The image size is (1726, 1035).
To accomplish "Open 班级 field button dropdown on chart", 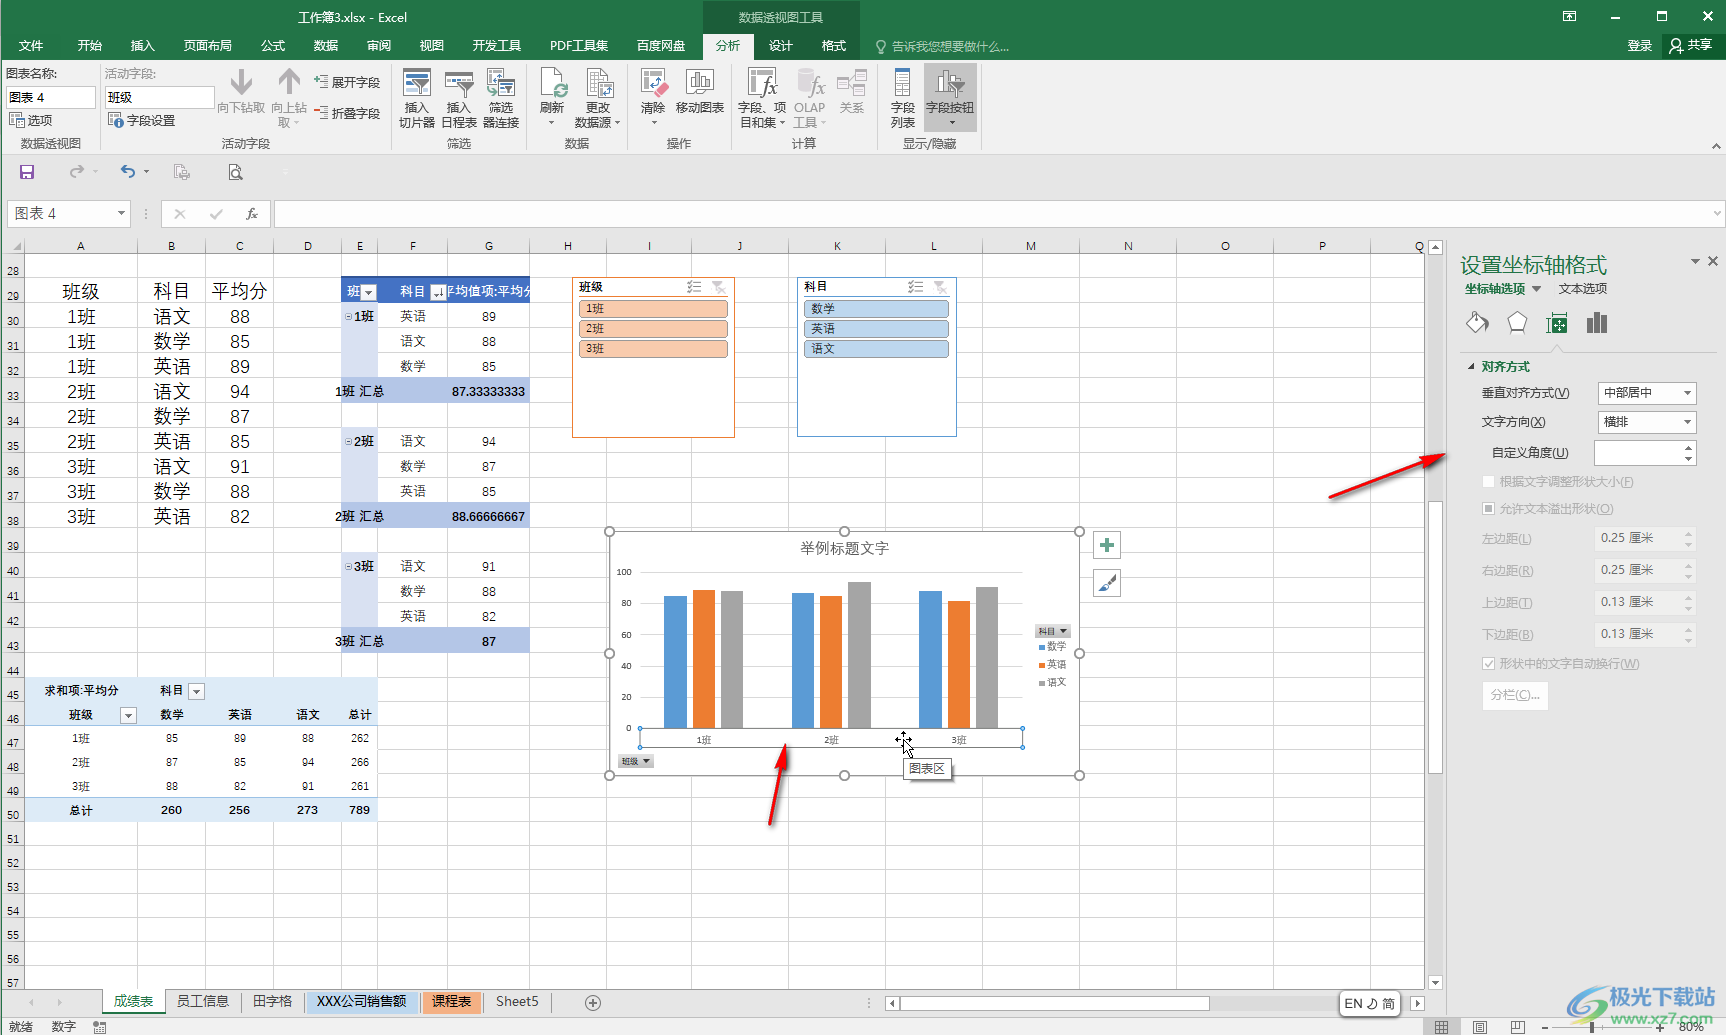I will point(635,761).
